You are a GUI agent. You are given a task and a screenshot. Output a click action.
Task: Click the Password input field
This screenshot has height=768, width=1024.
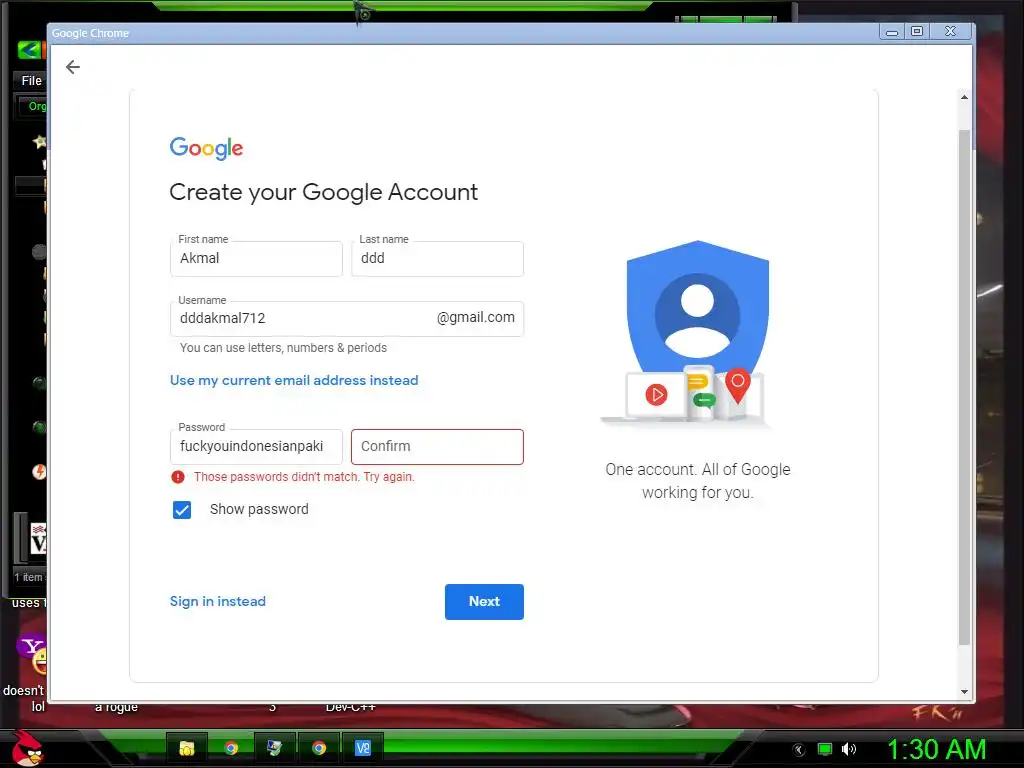click(x=256, y=447)
